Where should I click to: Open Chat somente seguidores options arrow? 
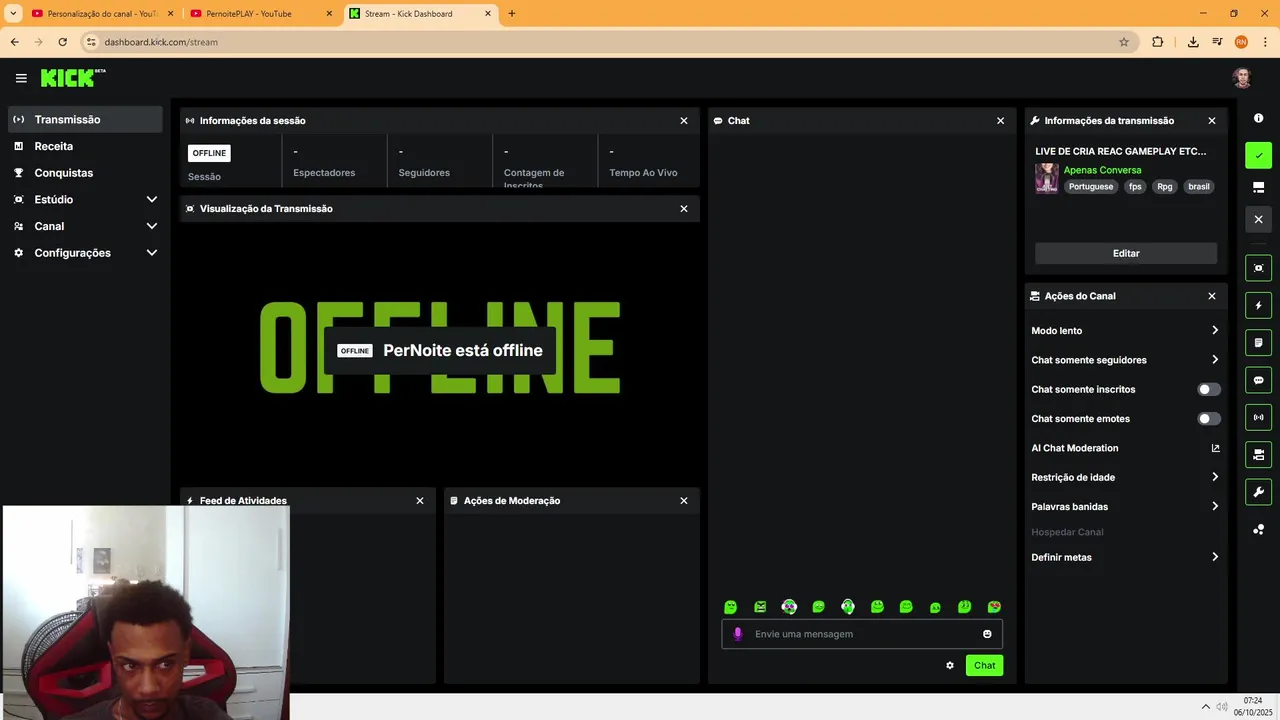[x=1215, y=360]
